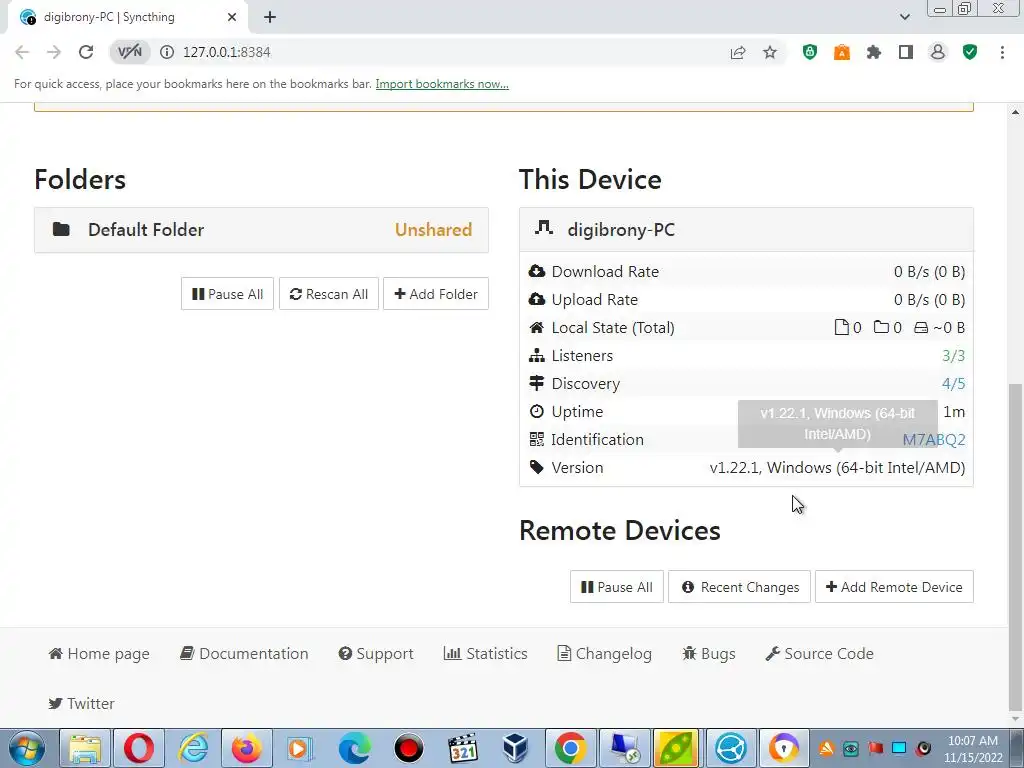1024x768 pixels.
Task: Open the Import bookmarks now link
Action: [442, 84]
